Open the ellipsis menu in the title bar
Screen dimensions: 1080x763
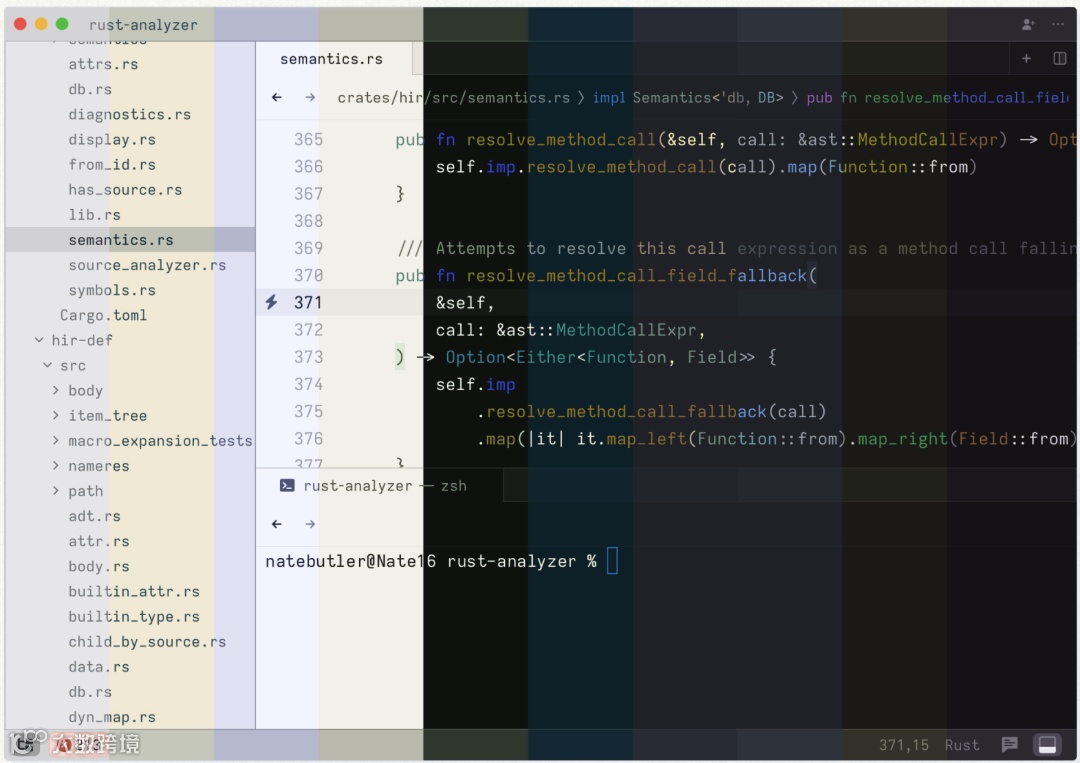[x=1058, y=25]
